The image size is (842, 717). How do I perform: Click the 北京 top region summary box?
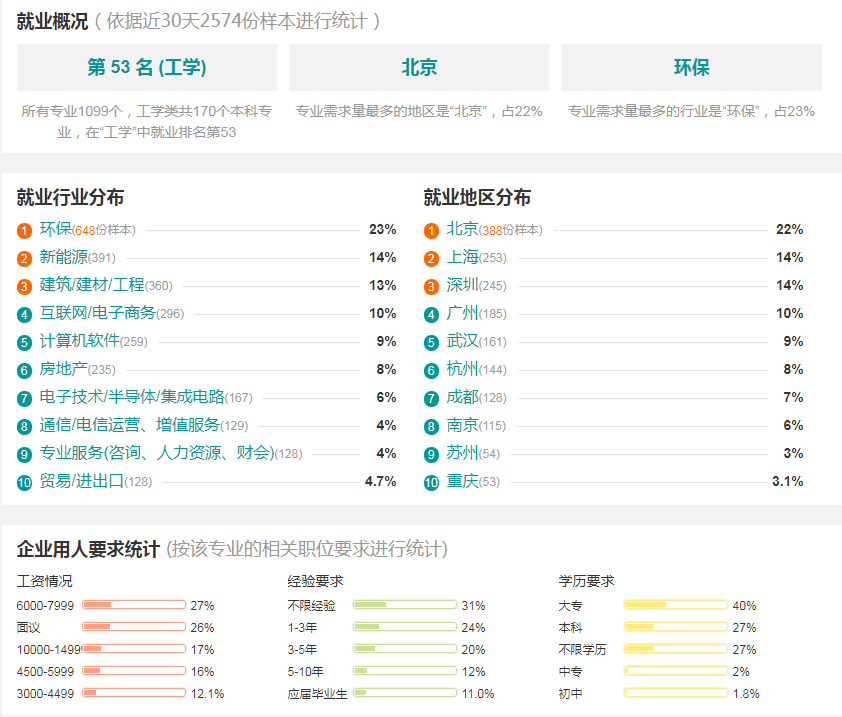point(419,68)
